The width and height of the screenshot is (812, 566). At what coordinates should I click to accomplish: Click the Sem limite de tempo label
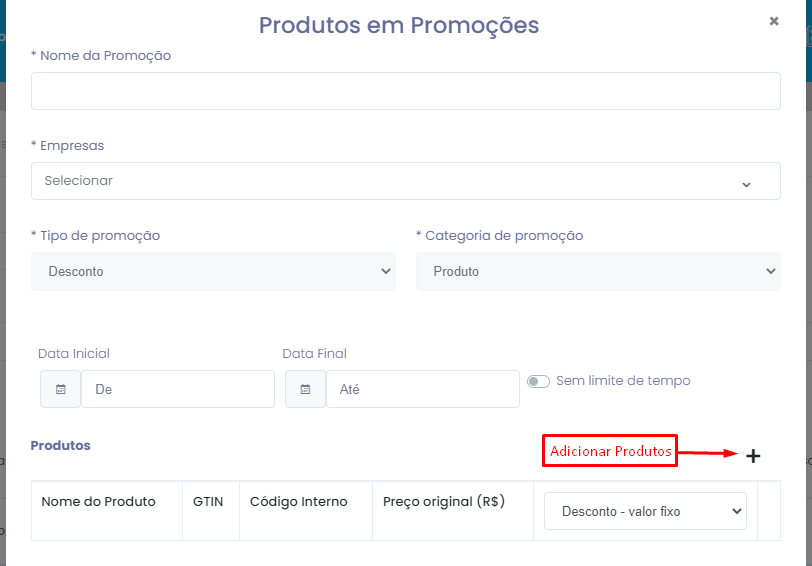tap(623, 381)
